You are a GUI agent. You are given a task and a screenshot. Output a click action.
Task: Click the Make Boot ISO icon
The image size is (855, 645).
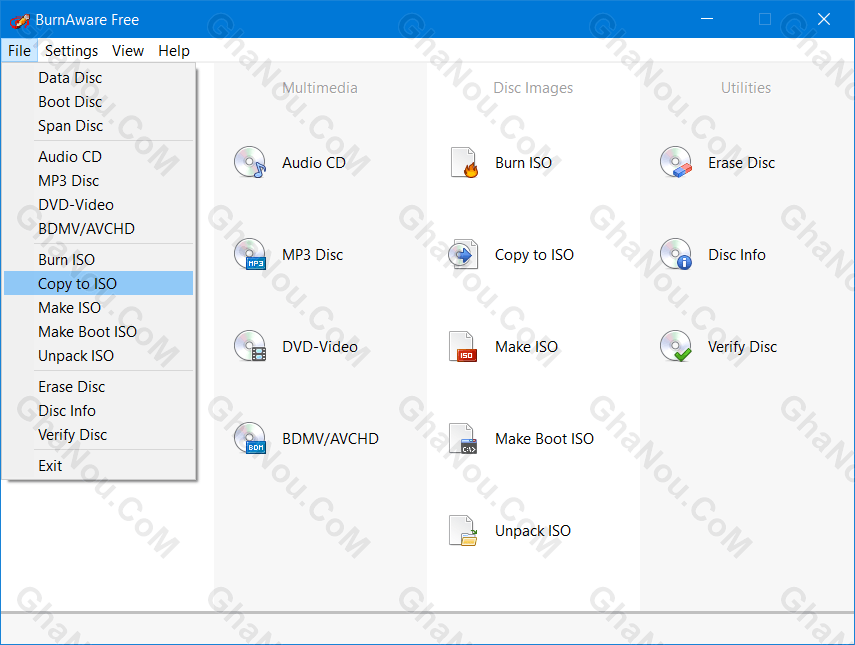tap(463, 438)
